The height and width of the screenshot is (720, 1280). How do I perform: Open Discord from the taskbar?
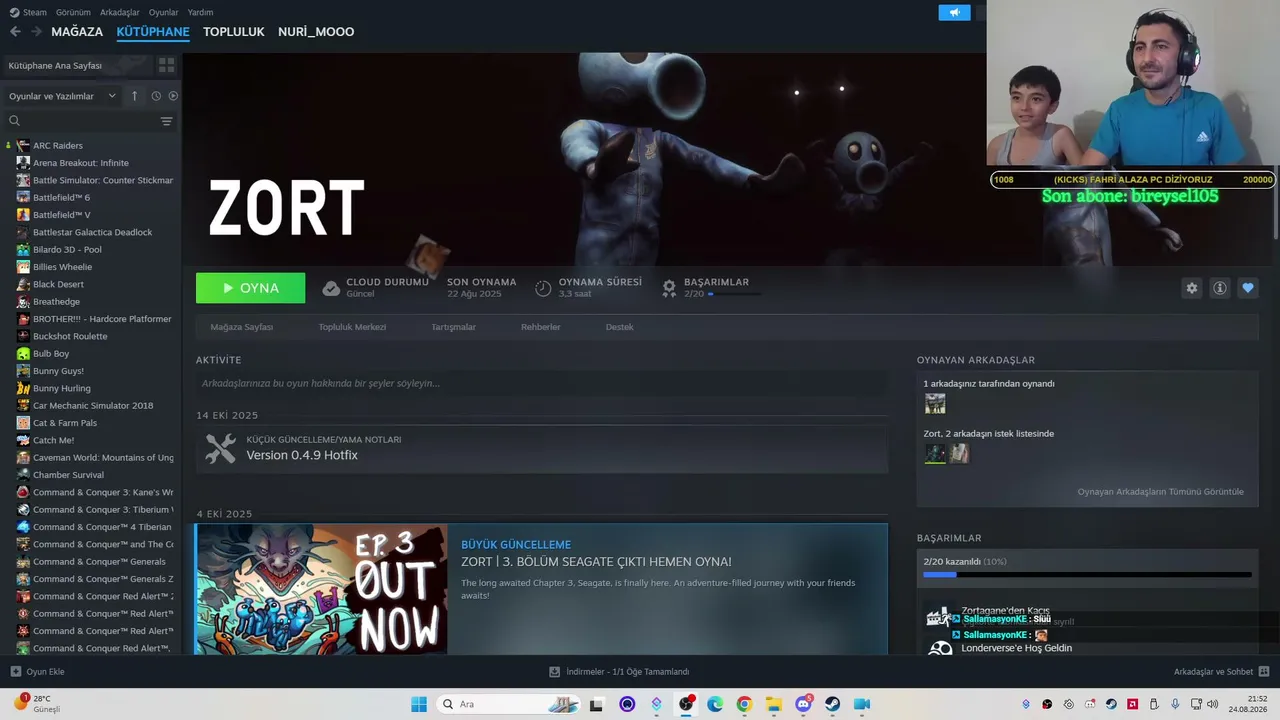pos(803,704)
